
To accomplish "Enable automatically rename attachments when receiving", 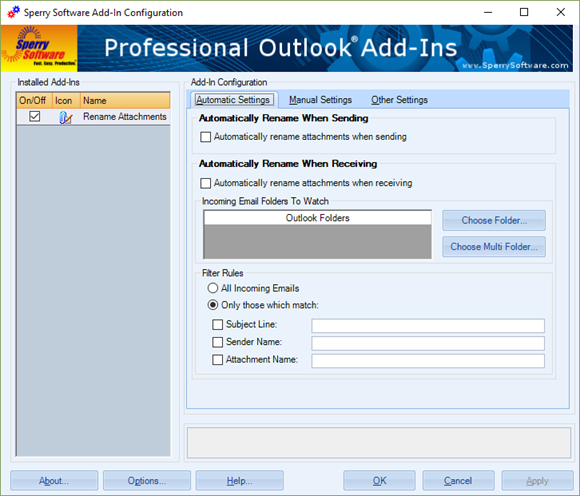I will [x=205, y=183].
